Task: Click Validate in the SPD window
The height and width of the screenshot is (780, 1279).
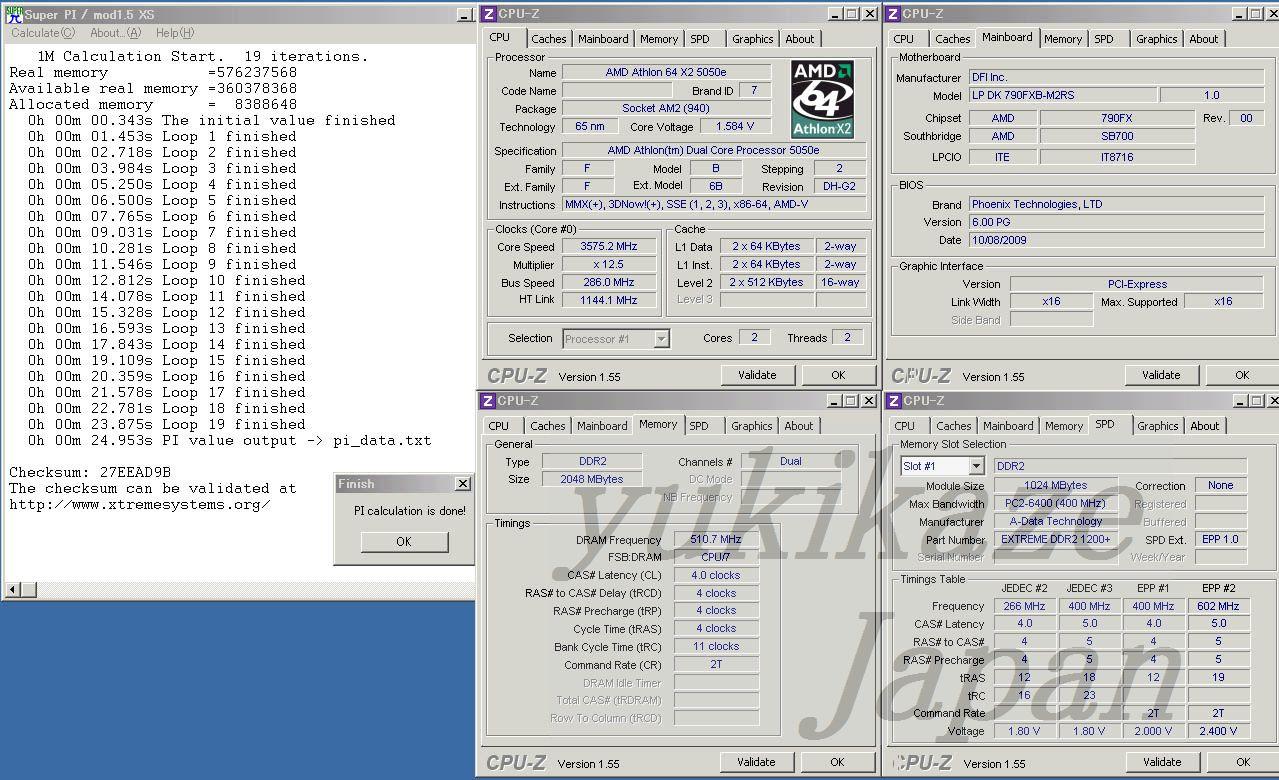Action: pyautogui.click(x=1161, y=762)
